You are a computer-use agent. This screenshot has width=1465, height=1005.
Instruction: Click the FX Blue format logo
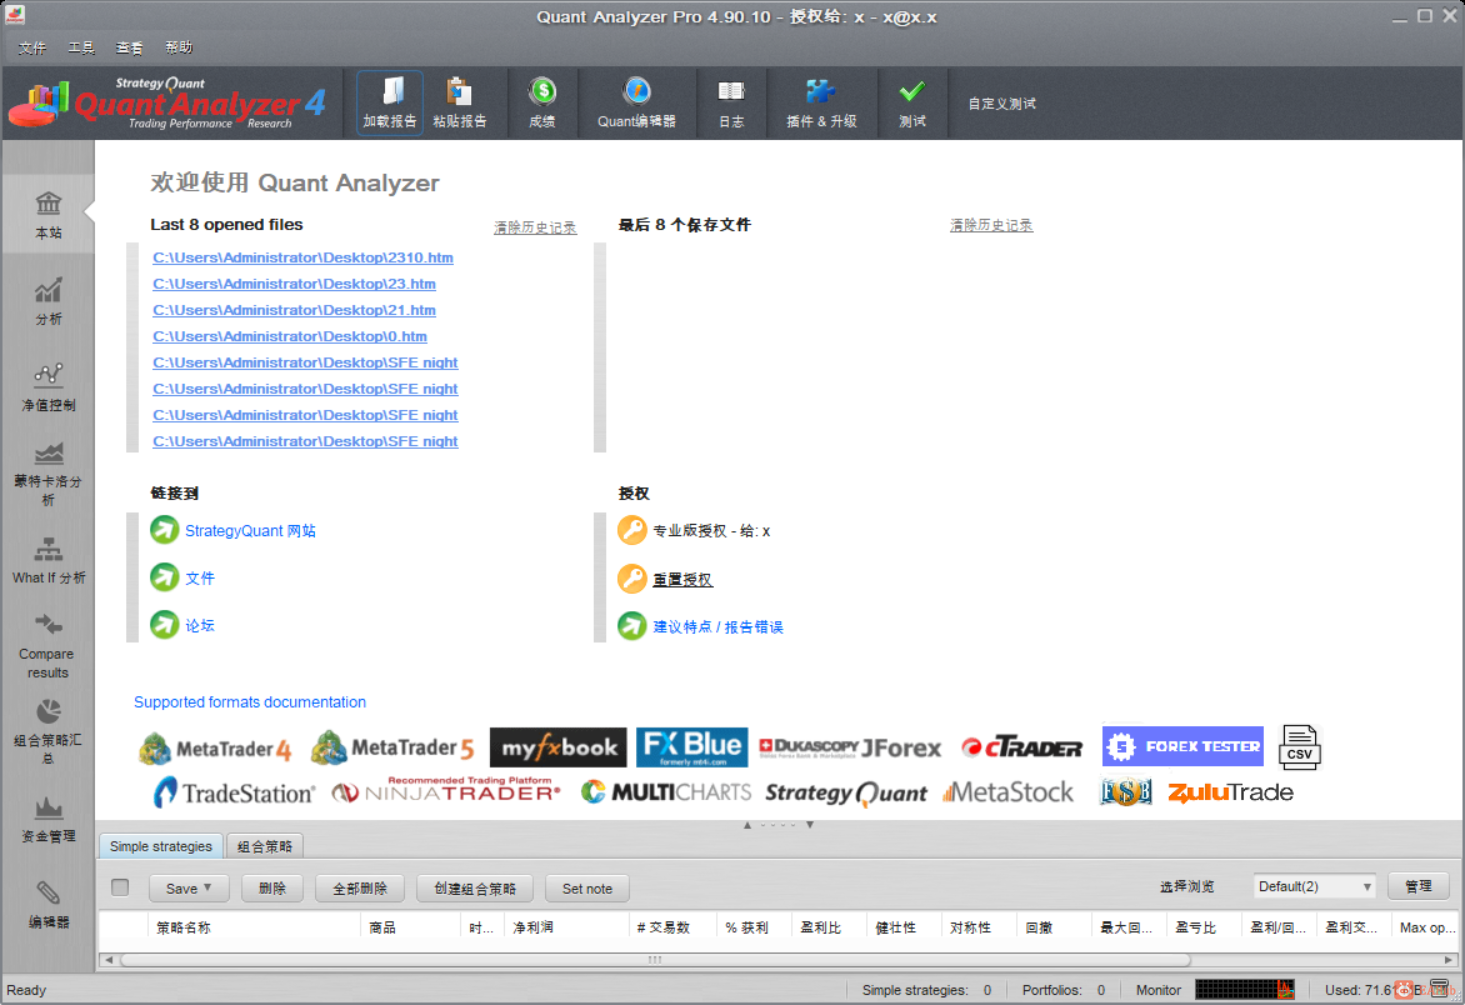(x=692, y=747)
